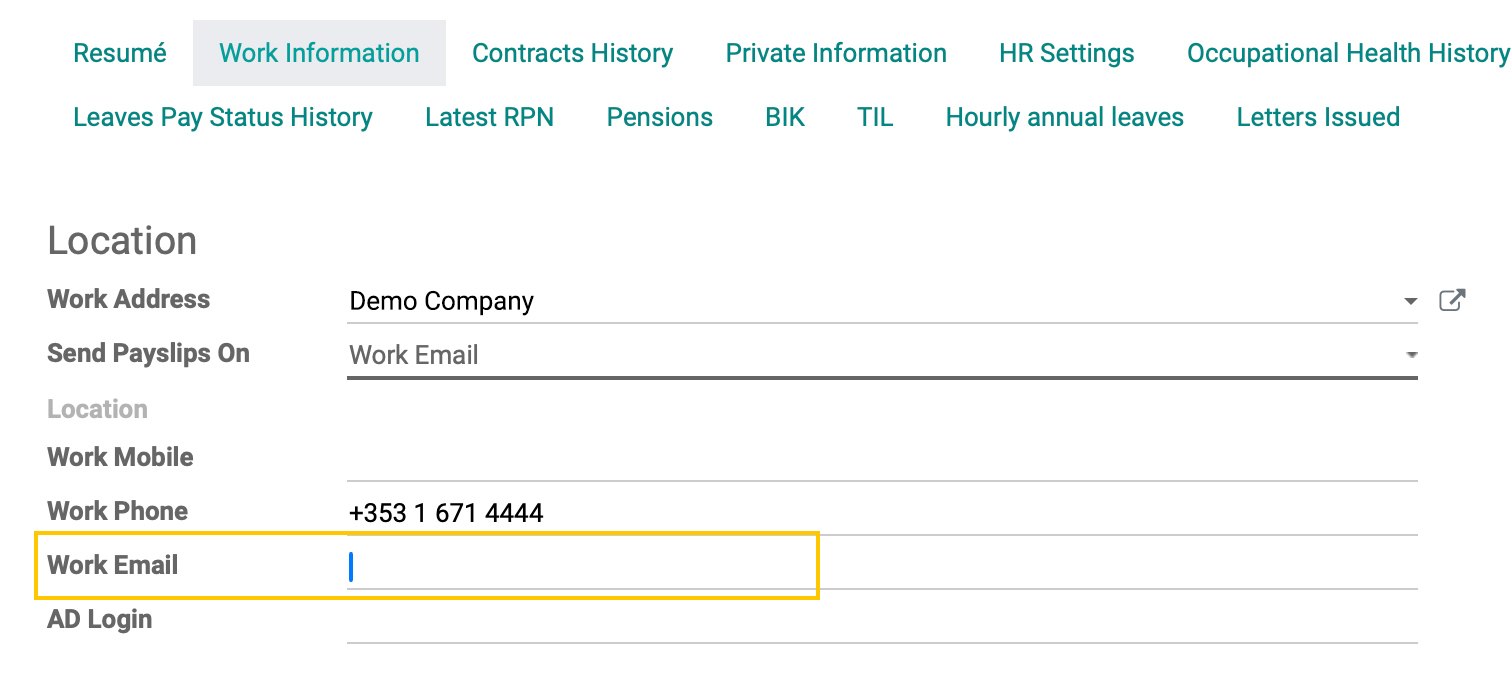The height and width of the screenshot is (688, 1512).
Task: Open the Work Address external link icon
Action: pyautogui.click(x=1452, y=300)
